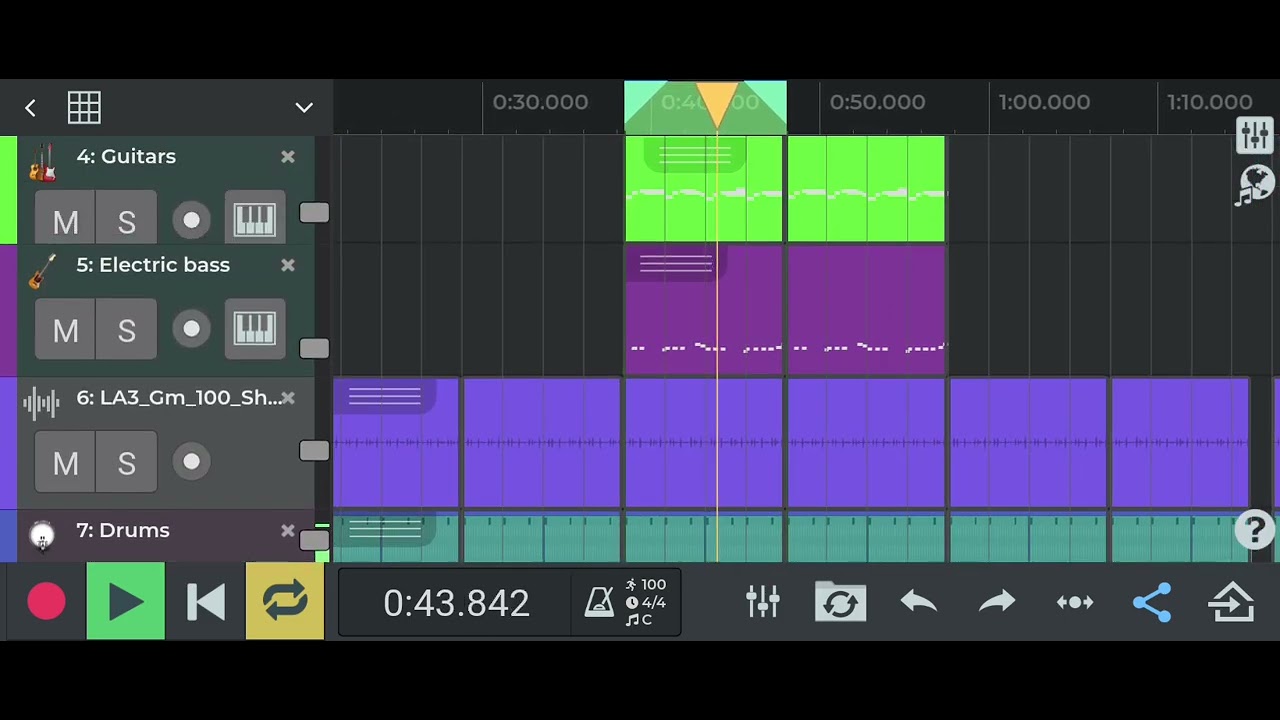This screenshot has height=720, width=1280.
Task: Open the metronome settings
Action: (599, 602)
